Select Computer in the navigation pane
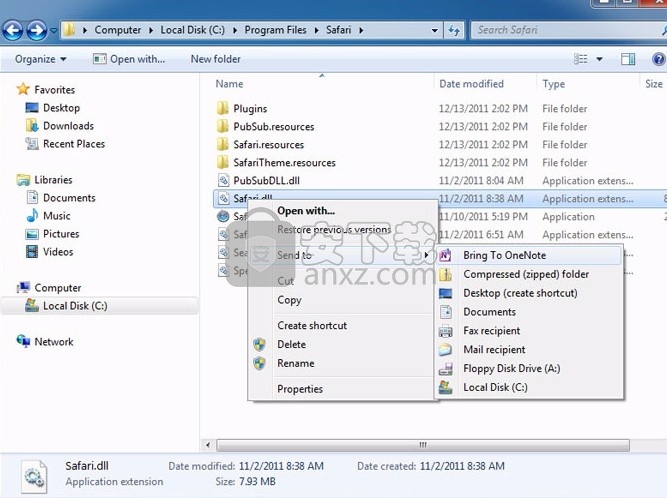667x498 pixels. 58,288
